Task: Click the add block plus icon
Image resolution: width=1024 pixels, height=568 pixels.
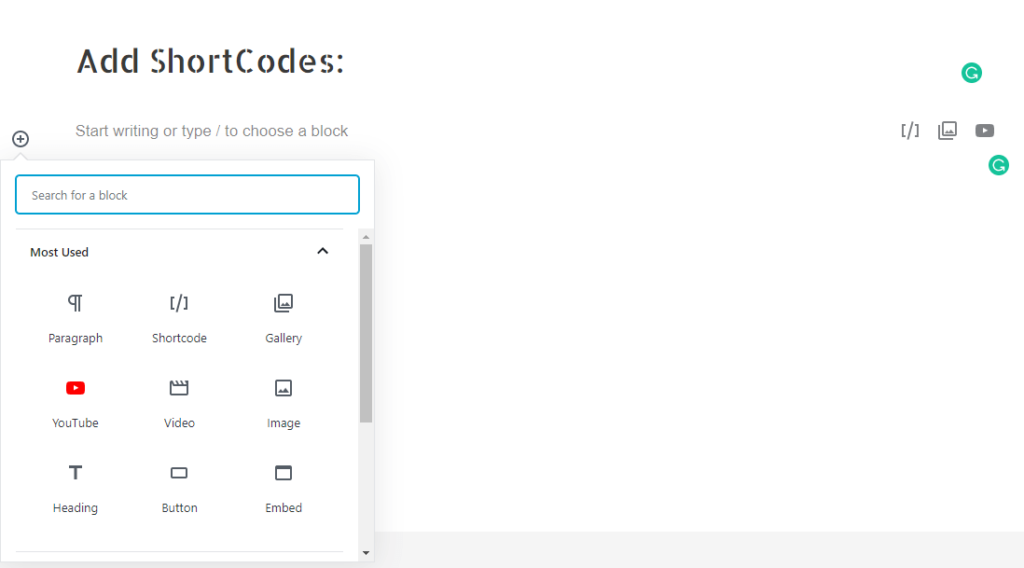Action: coord(20,138)
